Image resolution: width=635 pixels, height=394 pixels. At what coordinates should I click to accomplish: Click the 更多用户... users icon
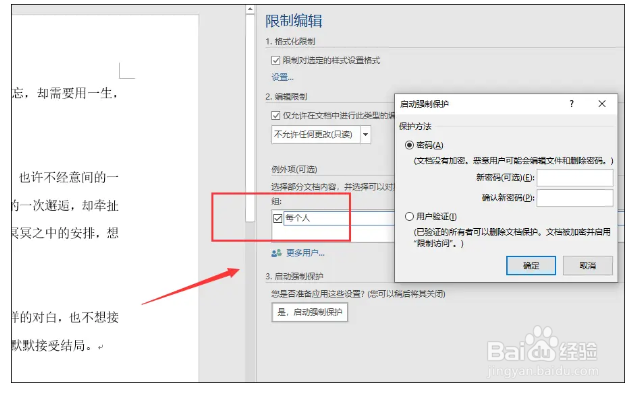[x=276, y=253]
